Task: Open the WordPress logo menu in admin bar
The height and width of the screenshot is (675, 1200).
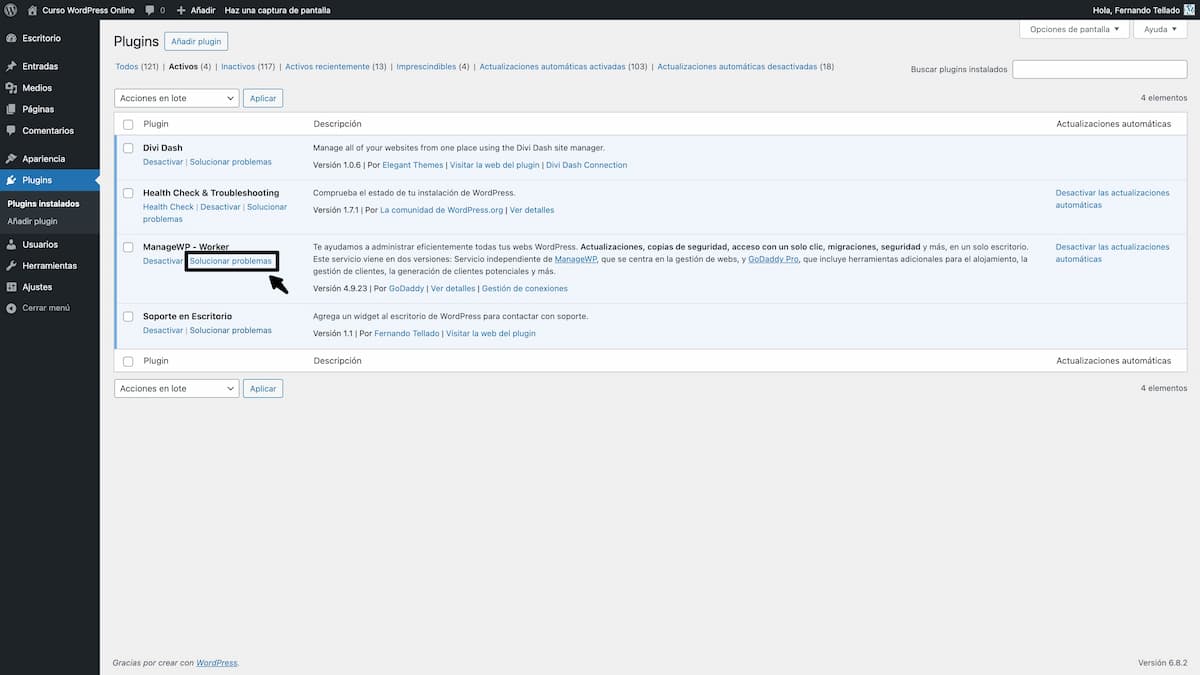Action: [x=11, y=9]
